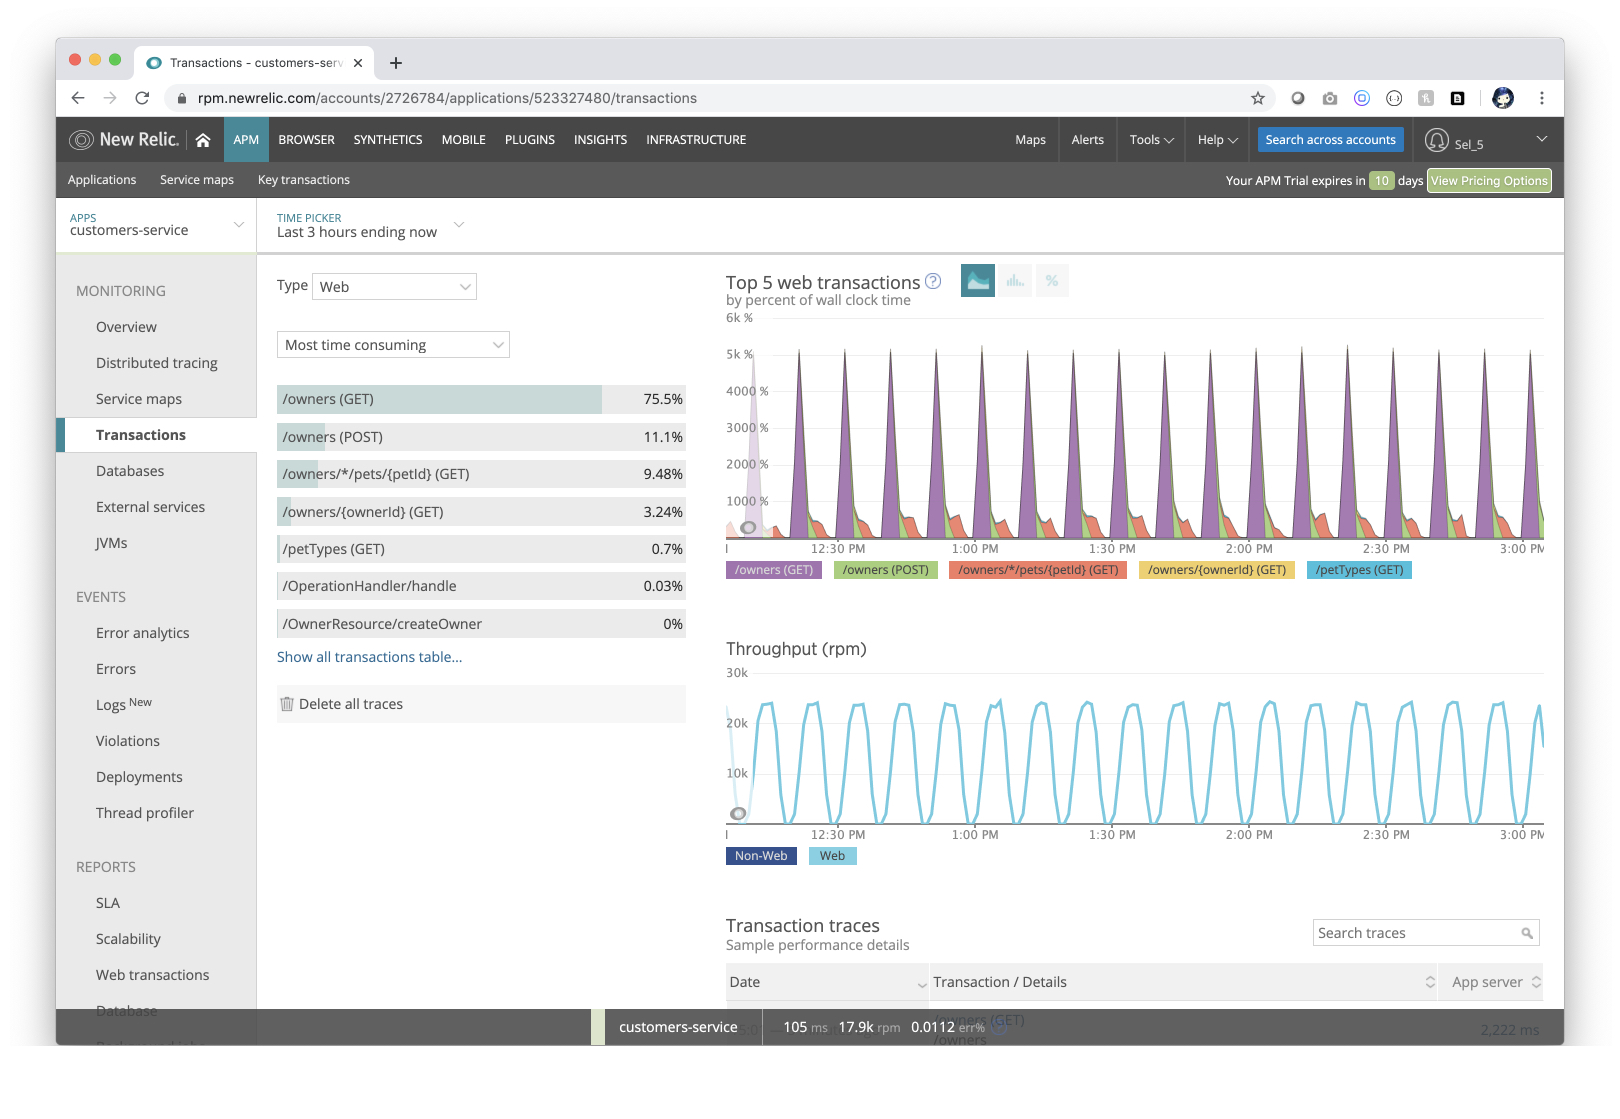This screenshot has width=1620, height=1119.
Task: Click the browser address bar URL
Action: tap(447, 98)
